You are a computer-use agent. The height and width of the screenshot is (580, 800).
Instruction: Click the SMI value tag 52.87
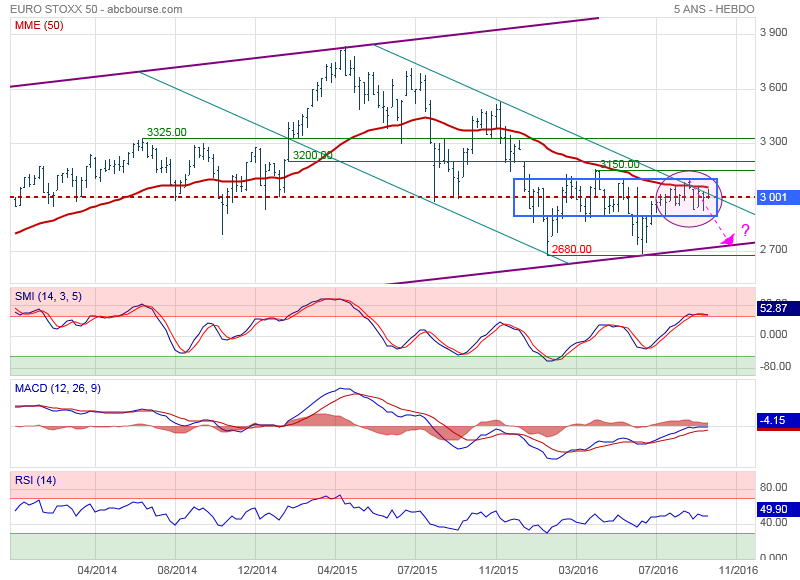(778, 308)
